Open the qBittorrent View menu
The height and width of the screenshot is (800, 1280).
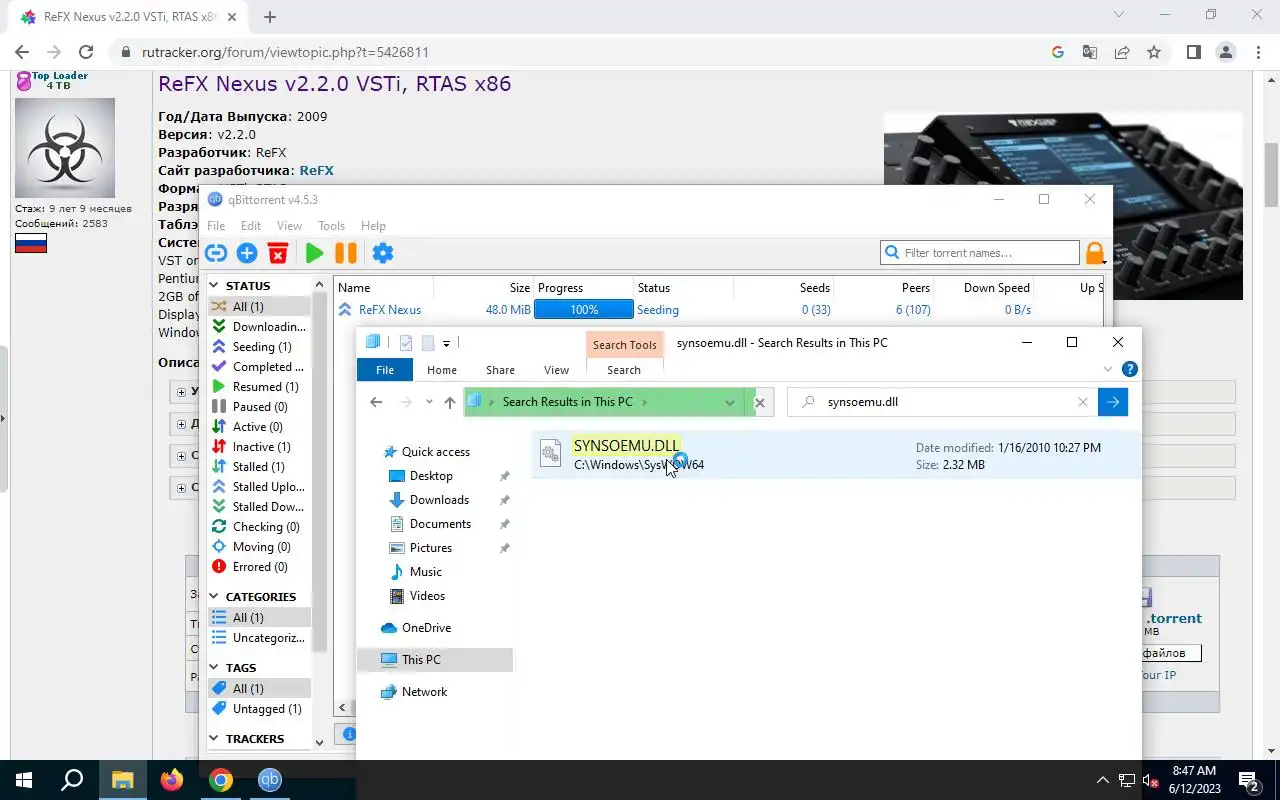pos(289,226)
